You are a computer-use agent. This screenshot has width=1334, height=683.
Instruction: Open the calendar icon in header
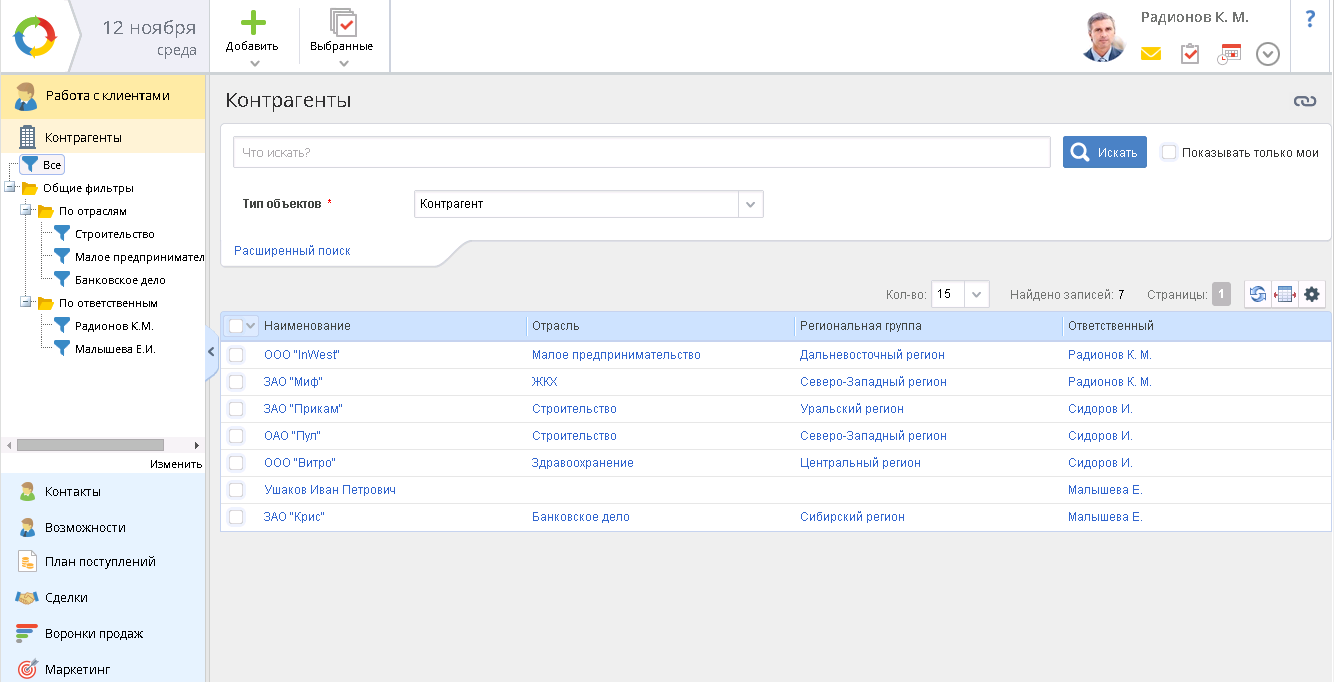1229,54
